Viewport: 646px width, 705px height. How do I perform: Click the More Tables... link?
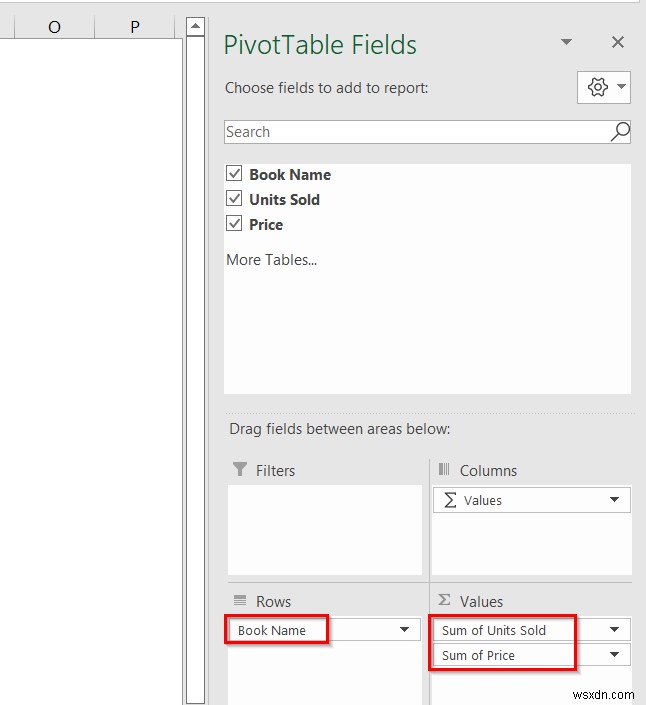[272, 260]
